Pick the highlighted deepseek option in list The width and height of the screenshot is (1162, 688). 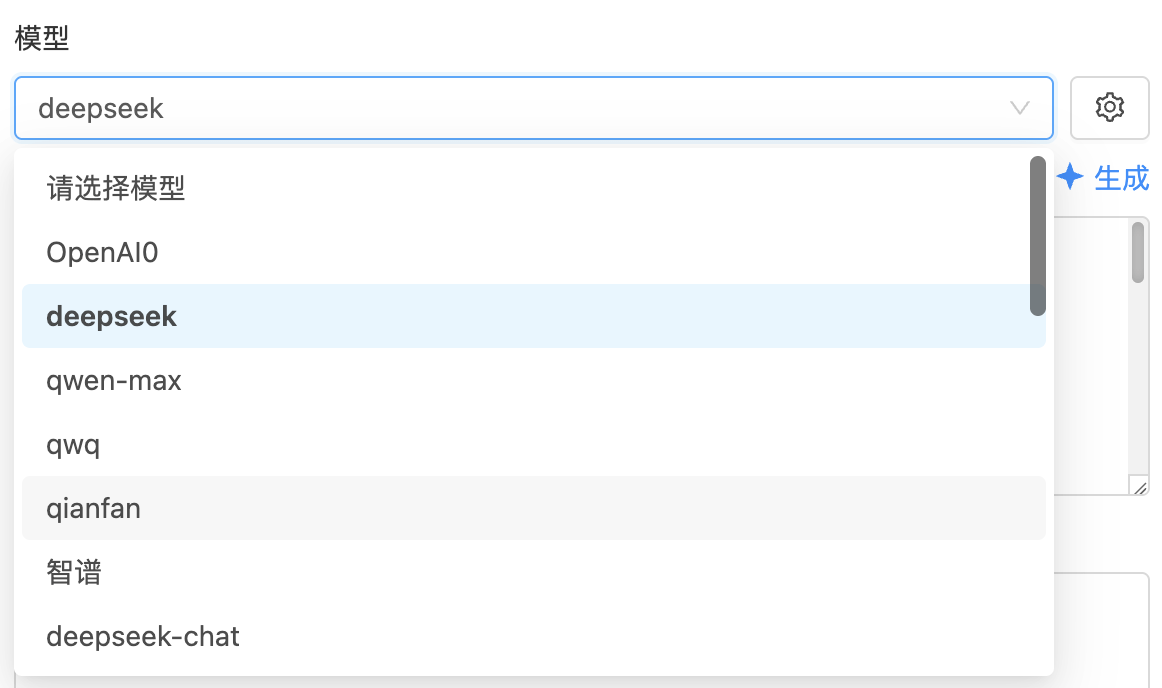coord(112,316)
